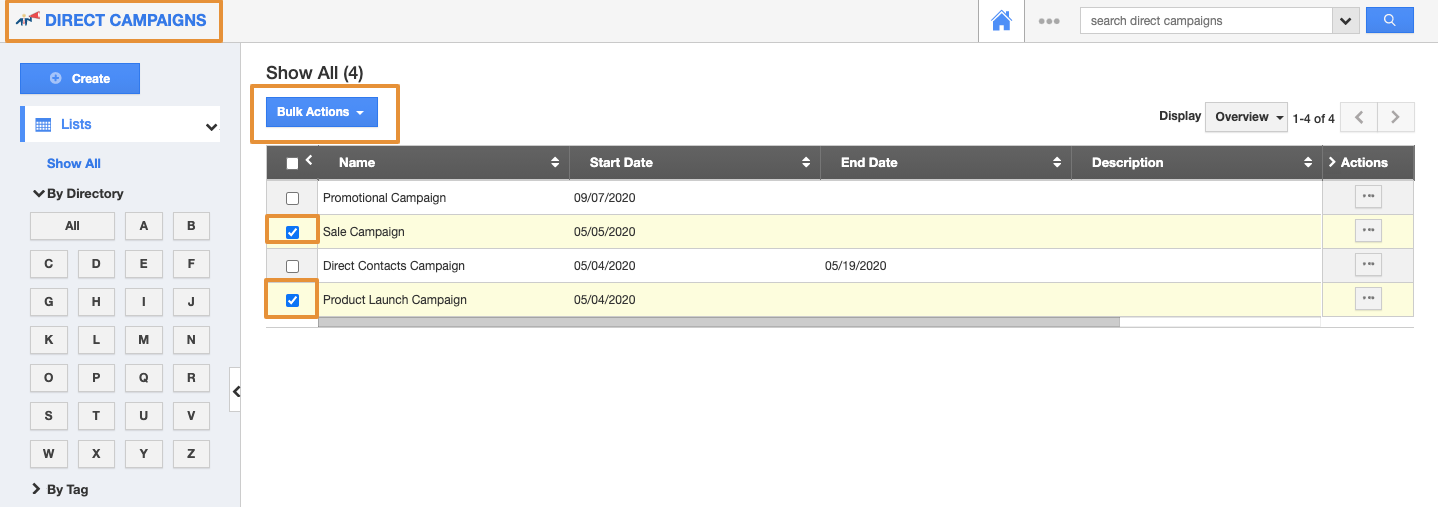The width and height of the screenshot is (1438, 507).
Task: Open actions menu for Direct Contacts Campaign
Action: (1367, 265)
